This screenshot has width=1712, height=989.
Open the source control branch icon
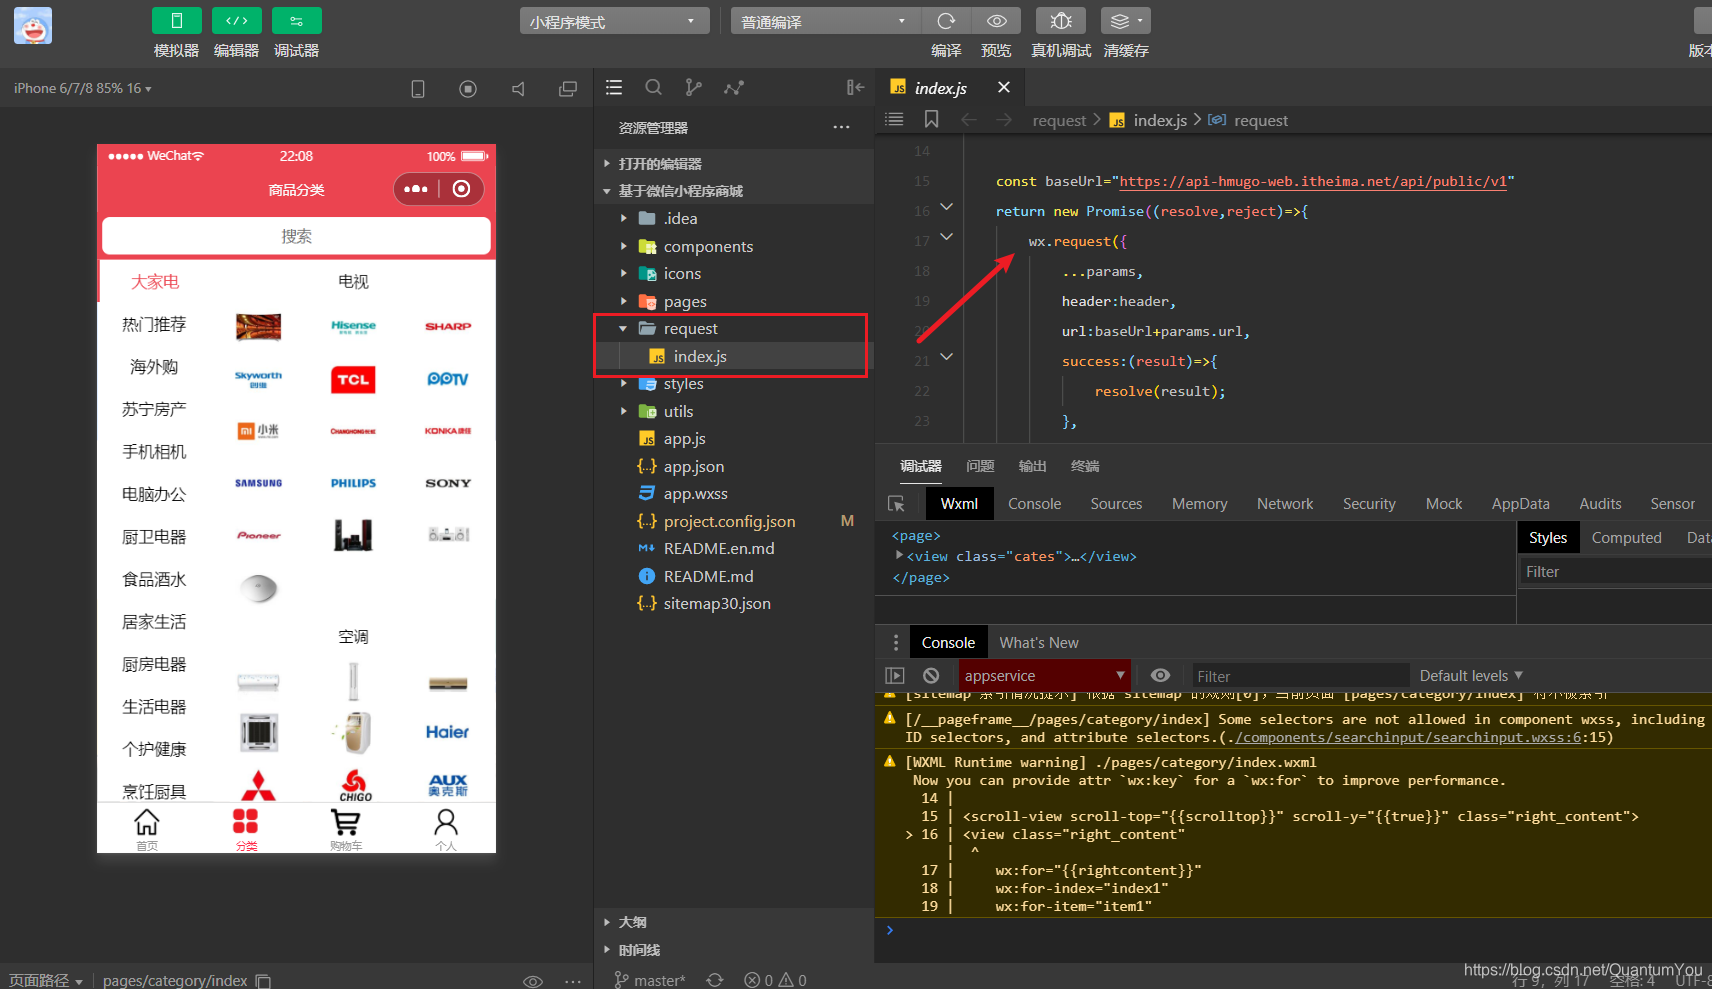coord(693,88)
